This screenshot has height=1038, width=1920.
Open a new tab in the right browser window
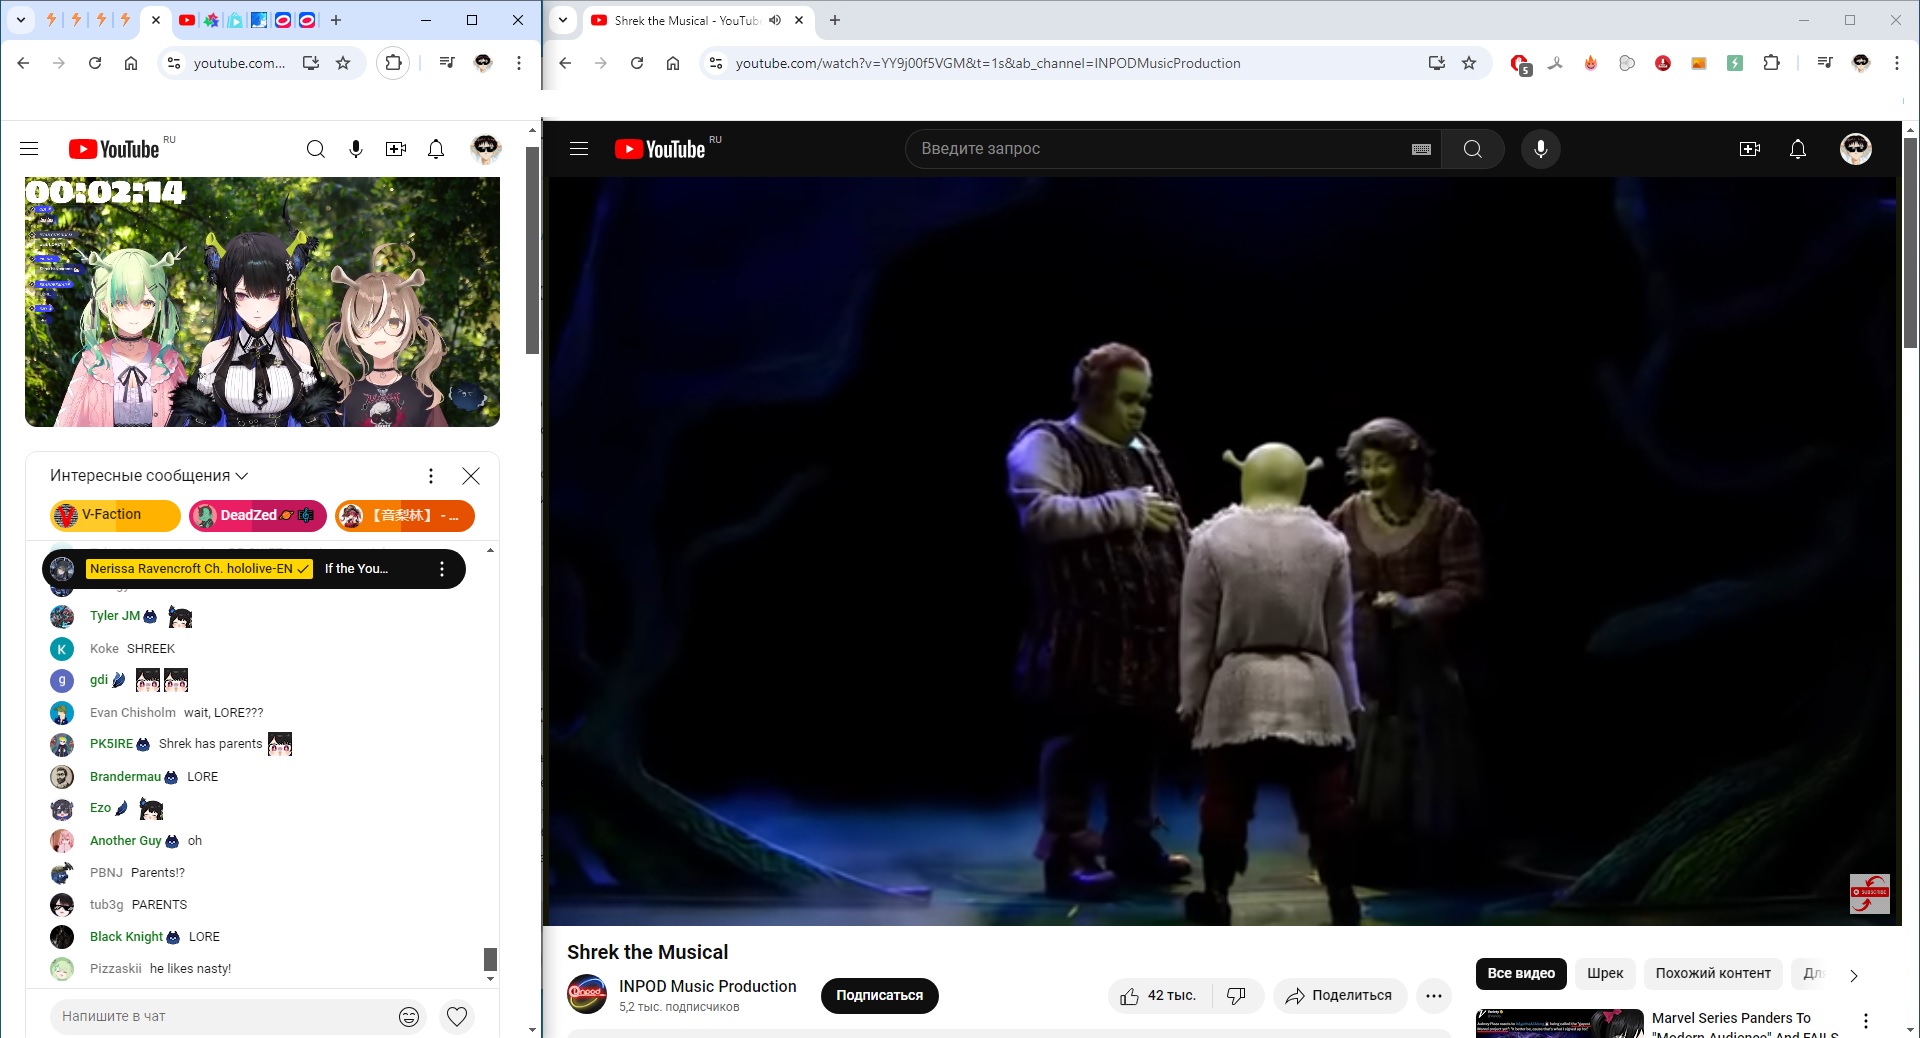[835, 20]
